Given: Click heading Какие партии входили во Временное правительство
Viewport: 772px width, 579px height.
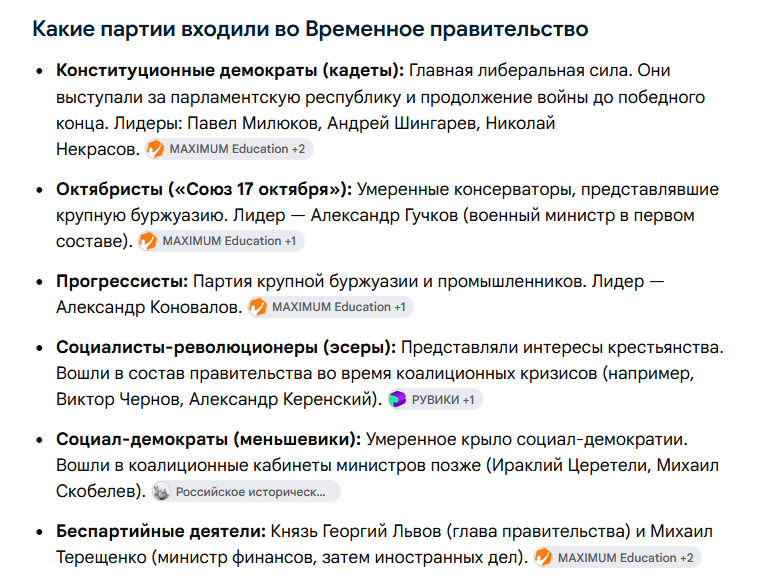Looking at the screenshot, I should (310, 29).
